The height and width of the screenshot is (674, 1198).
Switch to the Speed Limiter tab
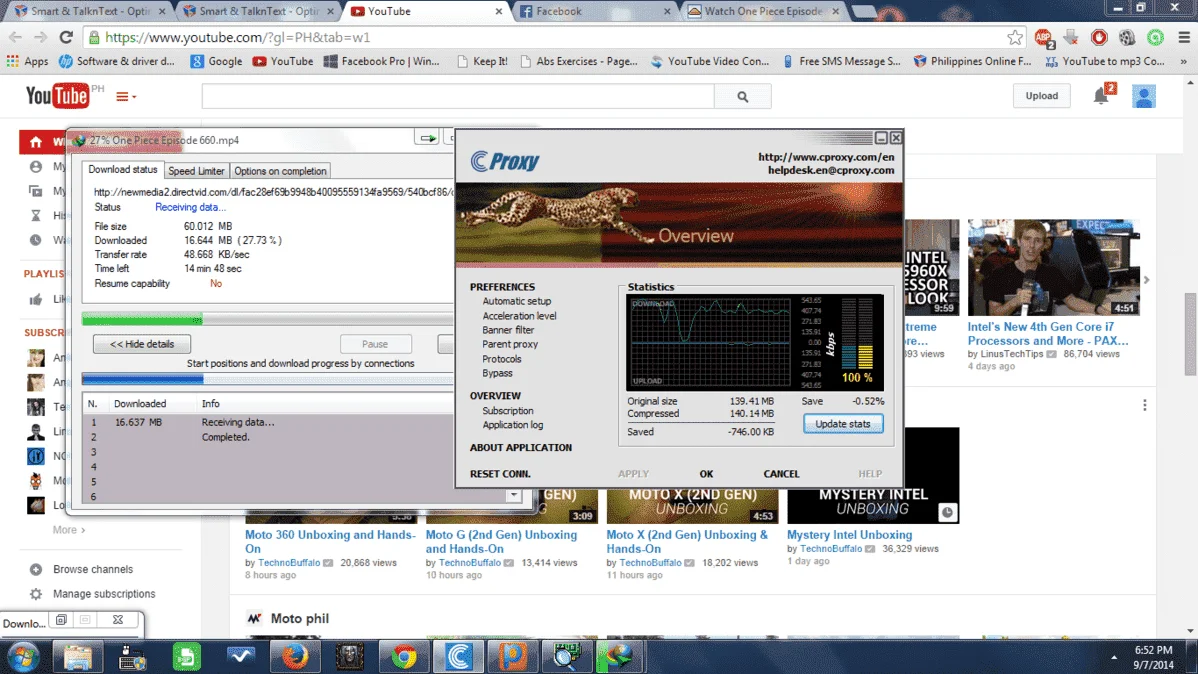(x=196, y=171)
